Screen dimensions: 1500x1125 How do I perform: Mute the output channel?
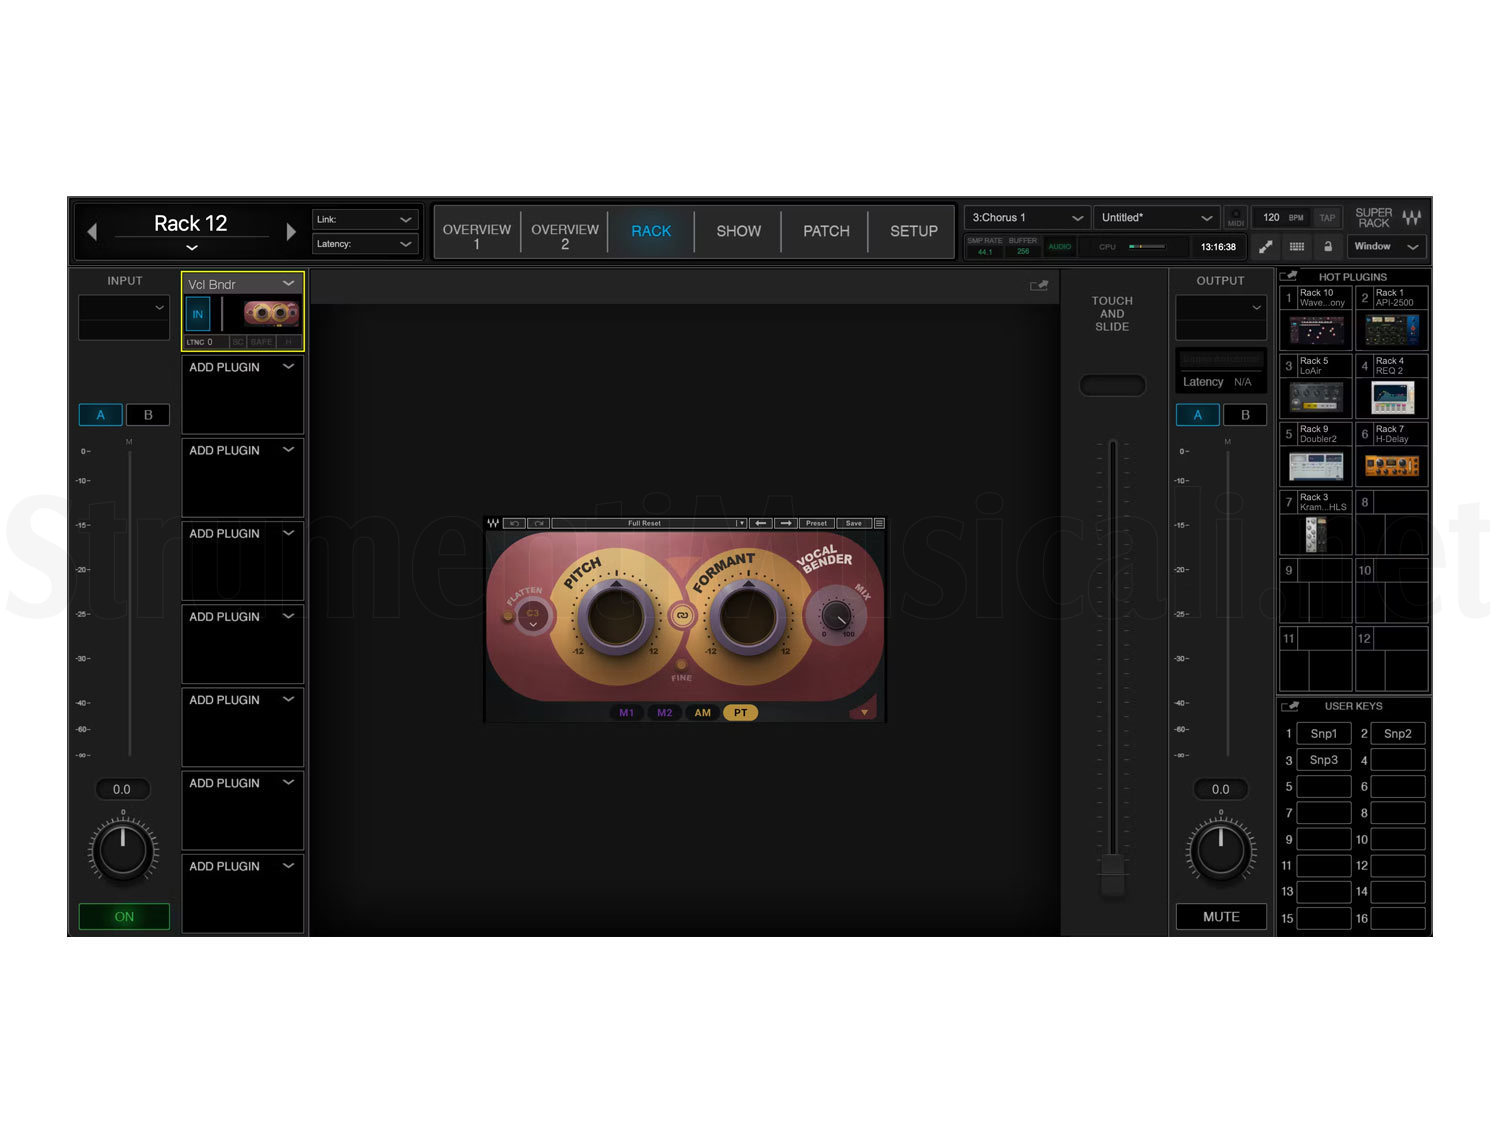click(1220, 916)
